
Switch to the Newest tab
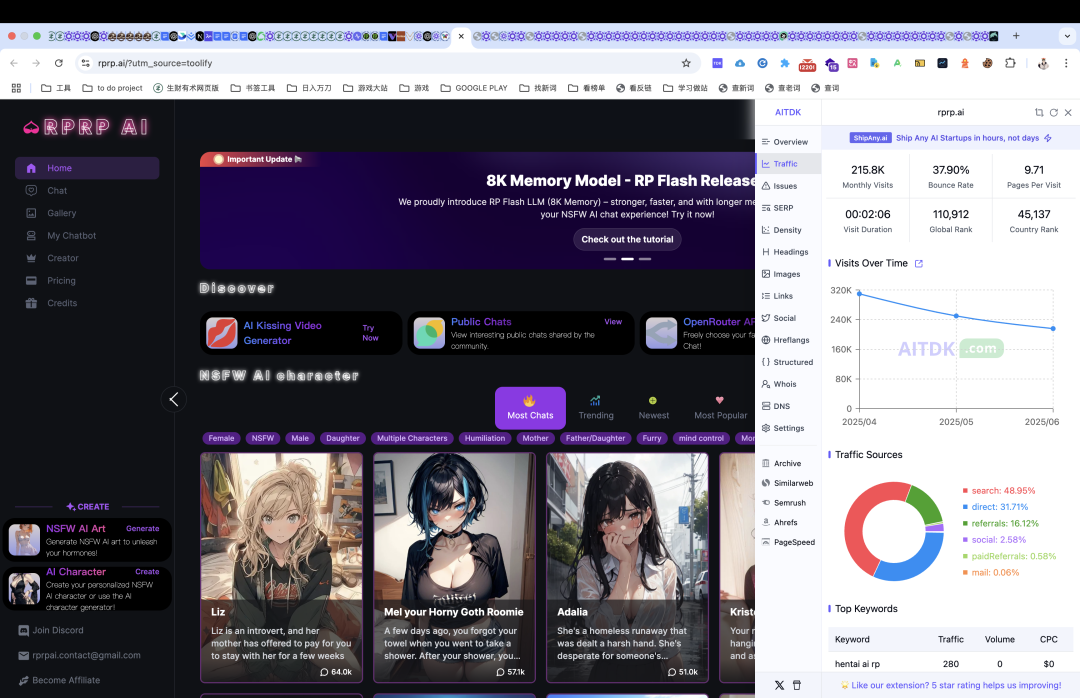coord(653,407)
